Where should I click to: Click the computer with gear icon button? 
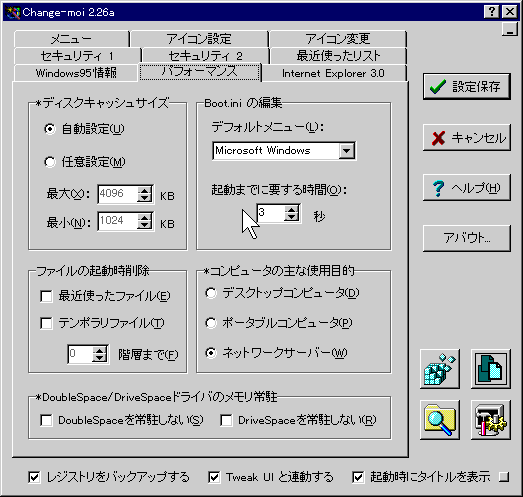(491, 420)
